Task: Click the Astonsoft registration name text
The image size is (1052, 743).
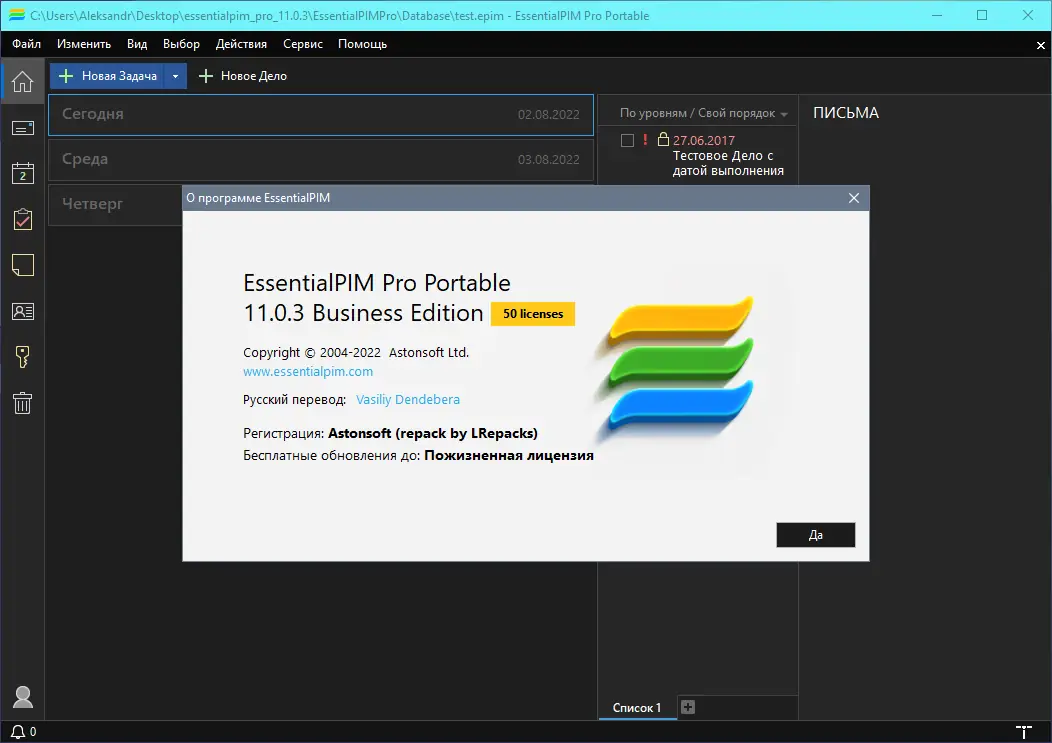Action: (433, 434)
